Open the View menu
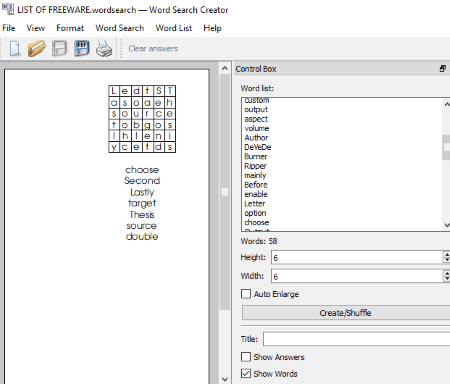The height and width of the screenshot is (384, 450). pos(36,28)
